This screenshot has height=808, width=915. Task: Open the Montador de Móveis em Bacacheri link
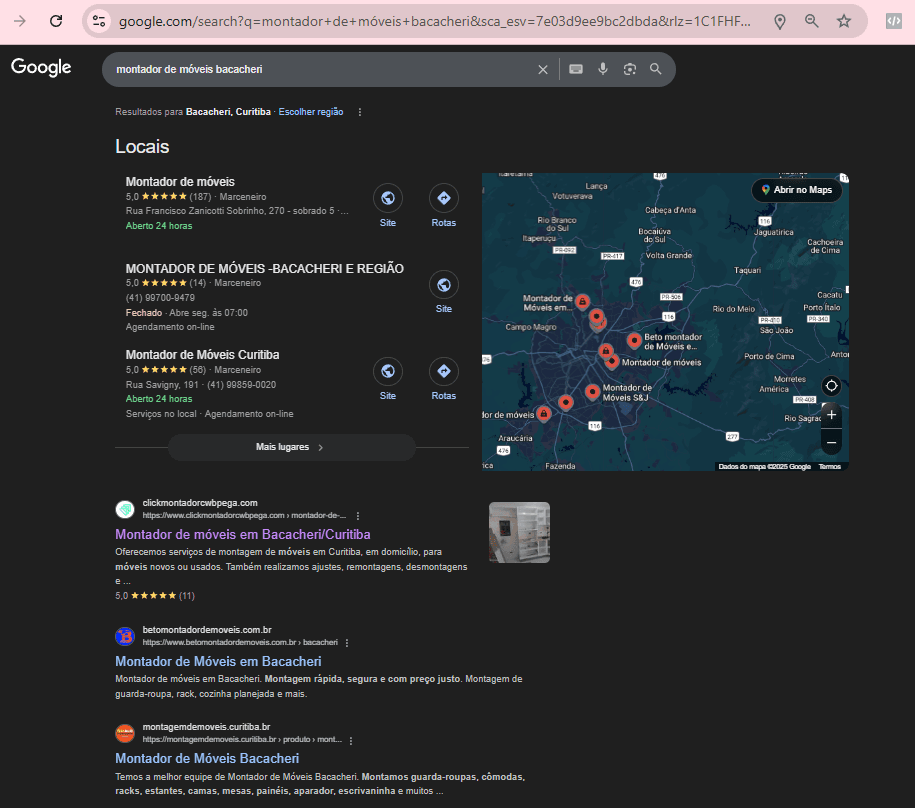(x=218, y=661)
